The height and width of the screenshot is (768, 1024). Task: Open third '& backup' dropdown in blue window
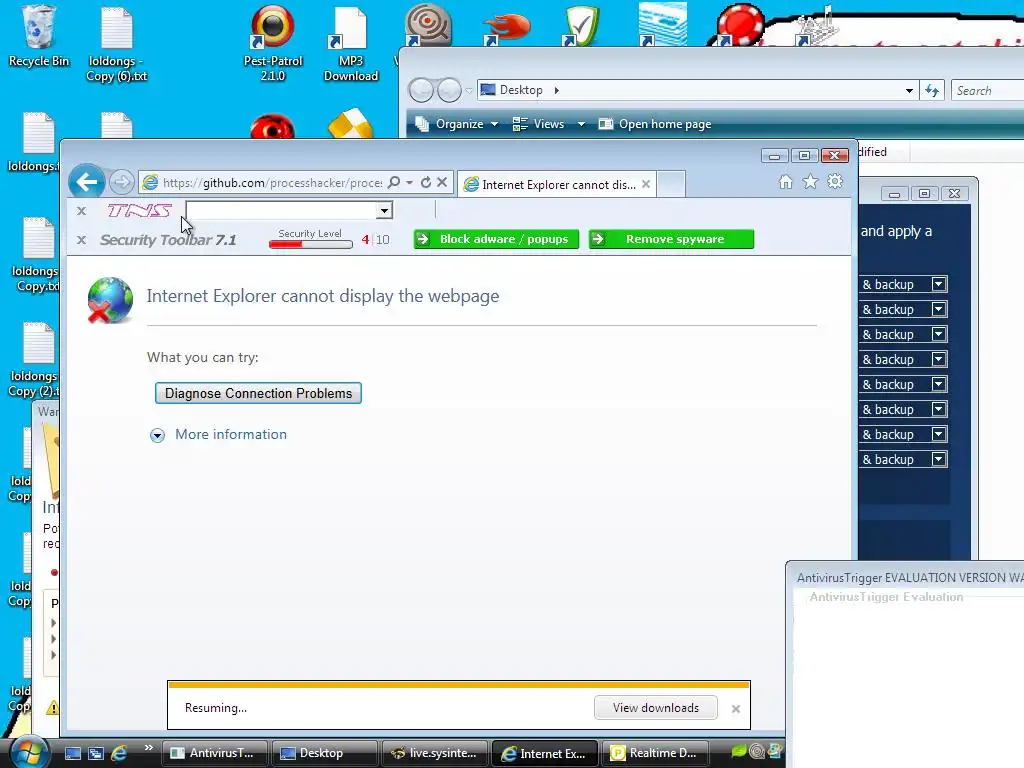tap(939, 334)
